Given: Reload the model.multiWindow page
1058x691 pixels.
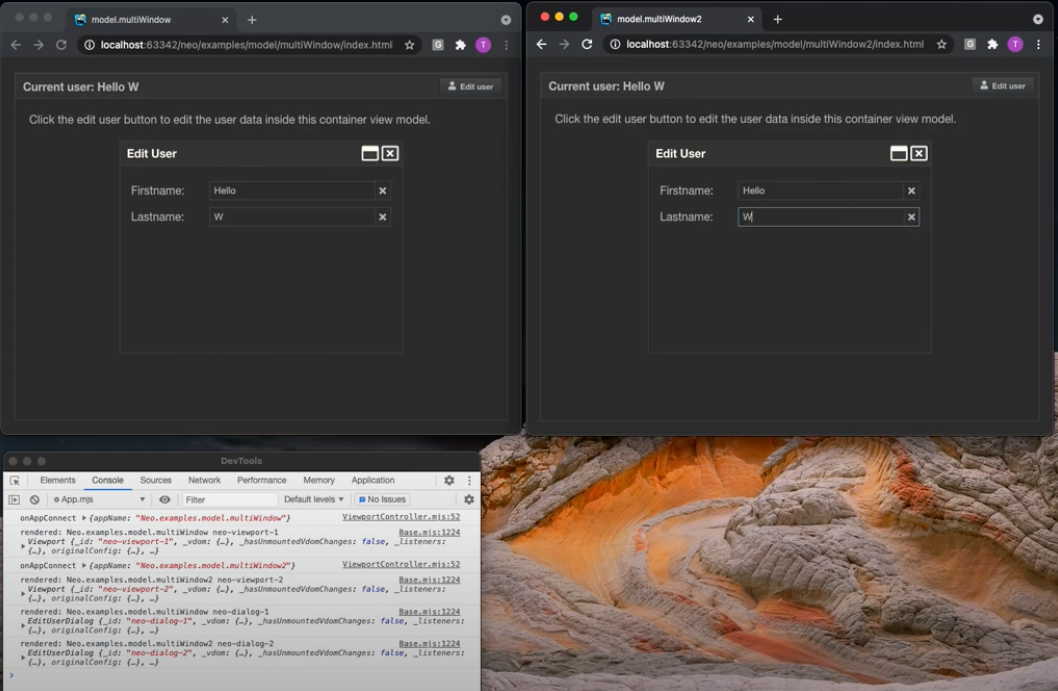Looking at the screenshot, I should pyautogui.click(x=62, y=44).
